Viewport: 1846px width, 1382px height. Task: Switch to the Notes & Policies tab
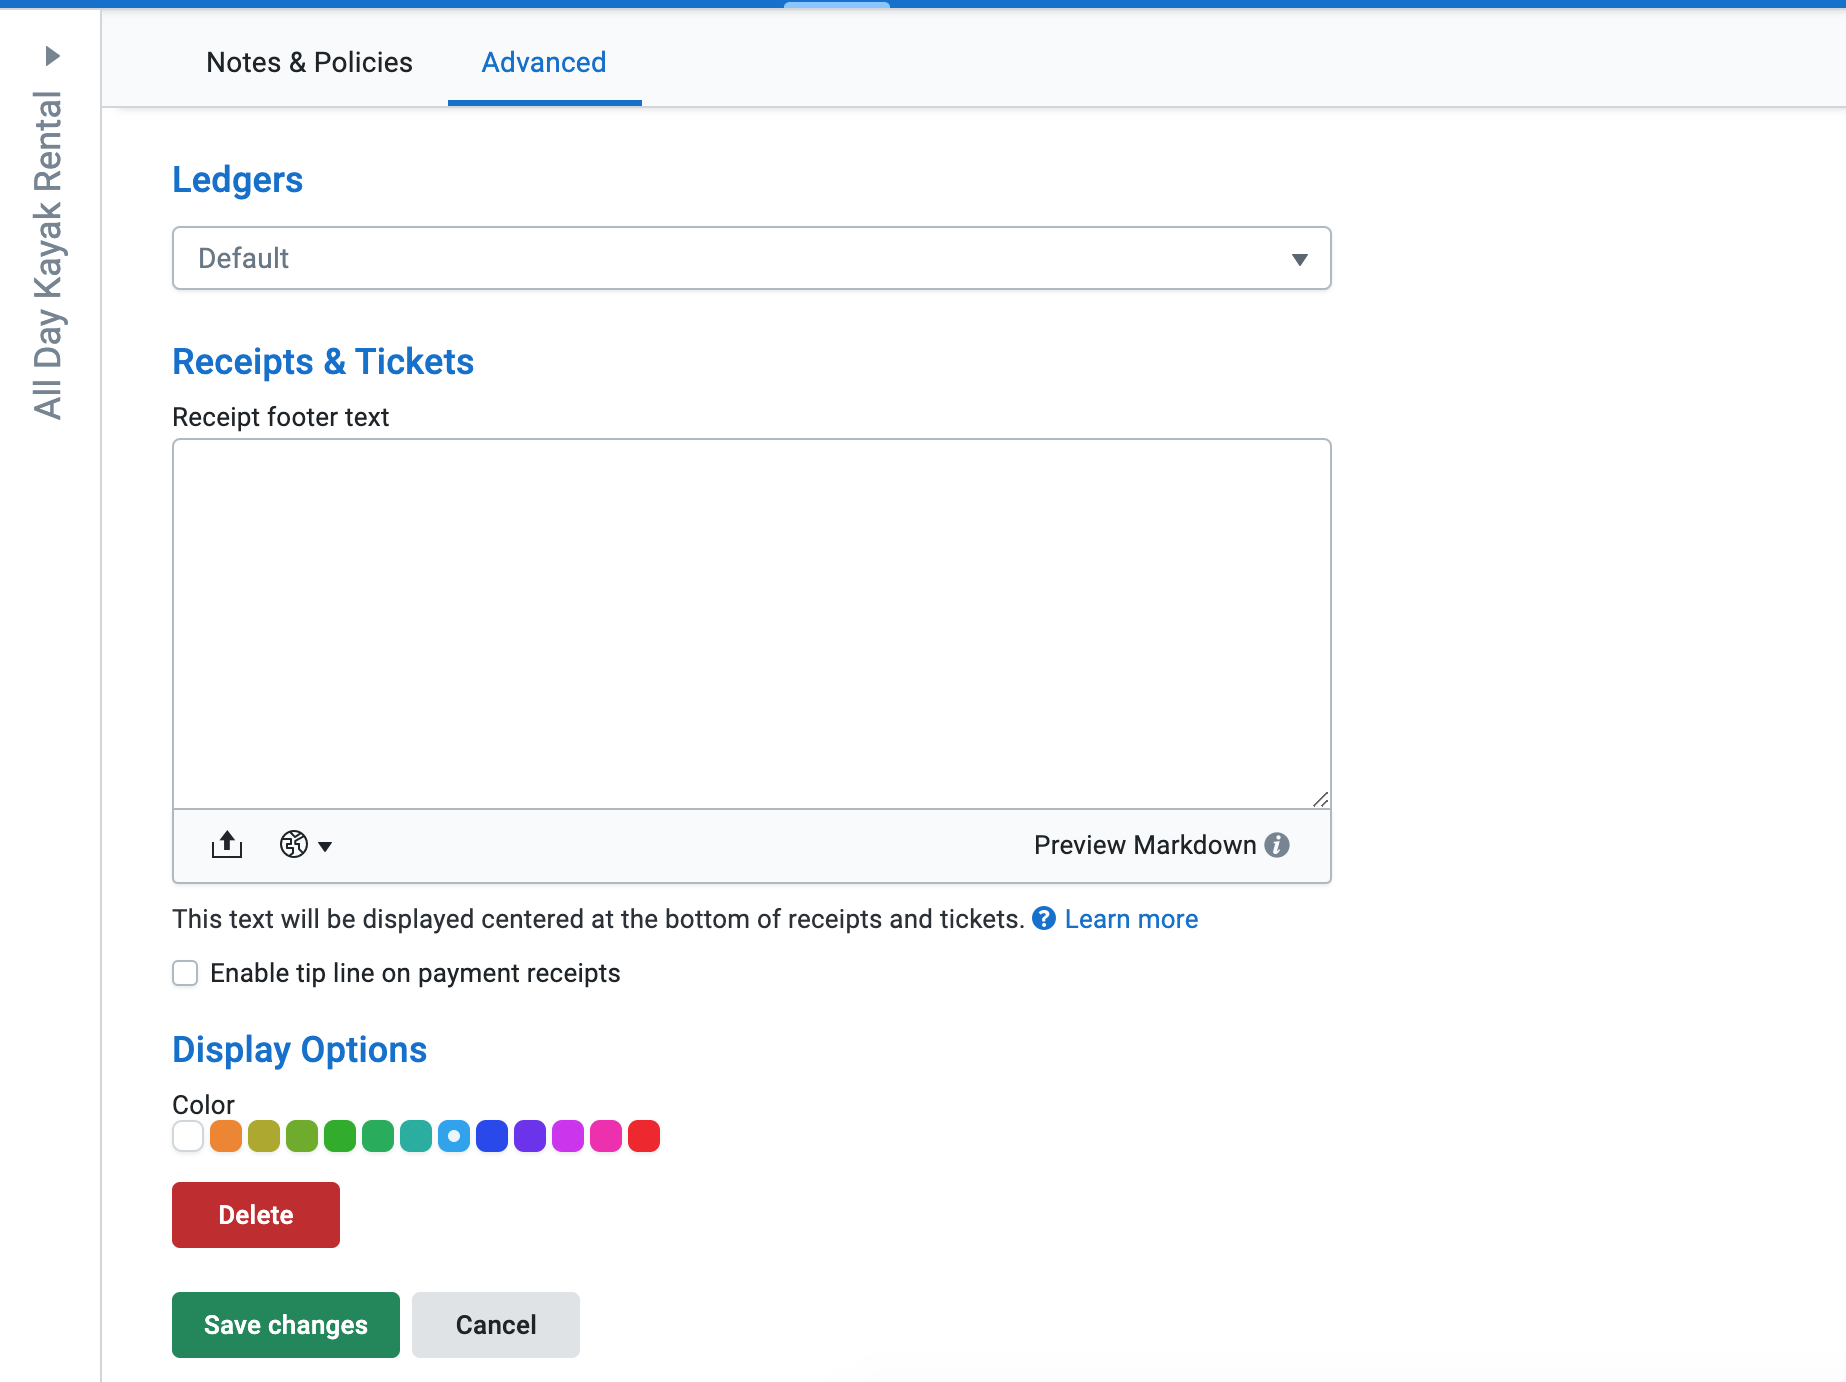tap(309, 62)
